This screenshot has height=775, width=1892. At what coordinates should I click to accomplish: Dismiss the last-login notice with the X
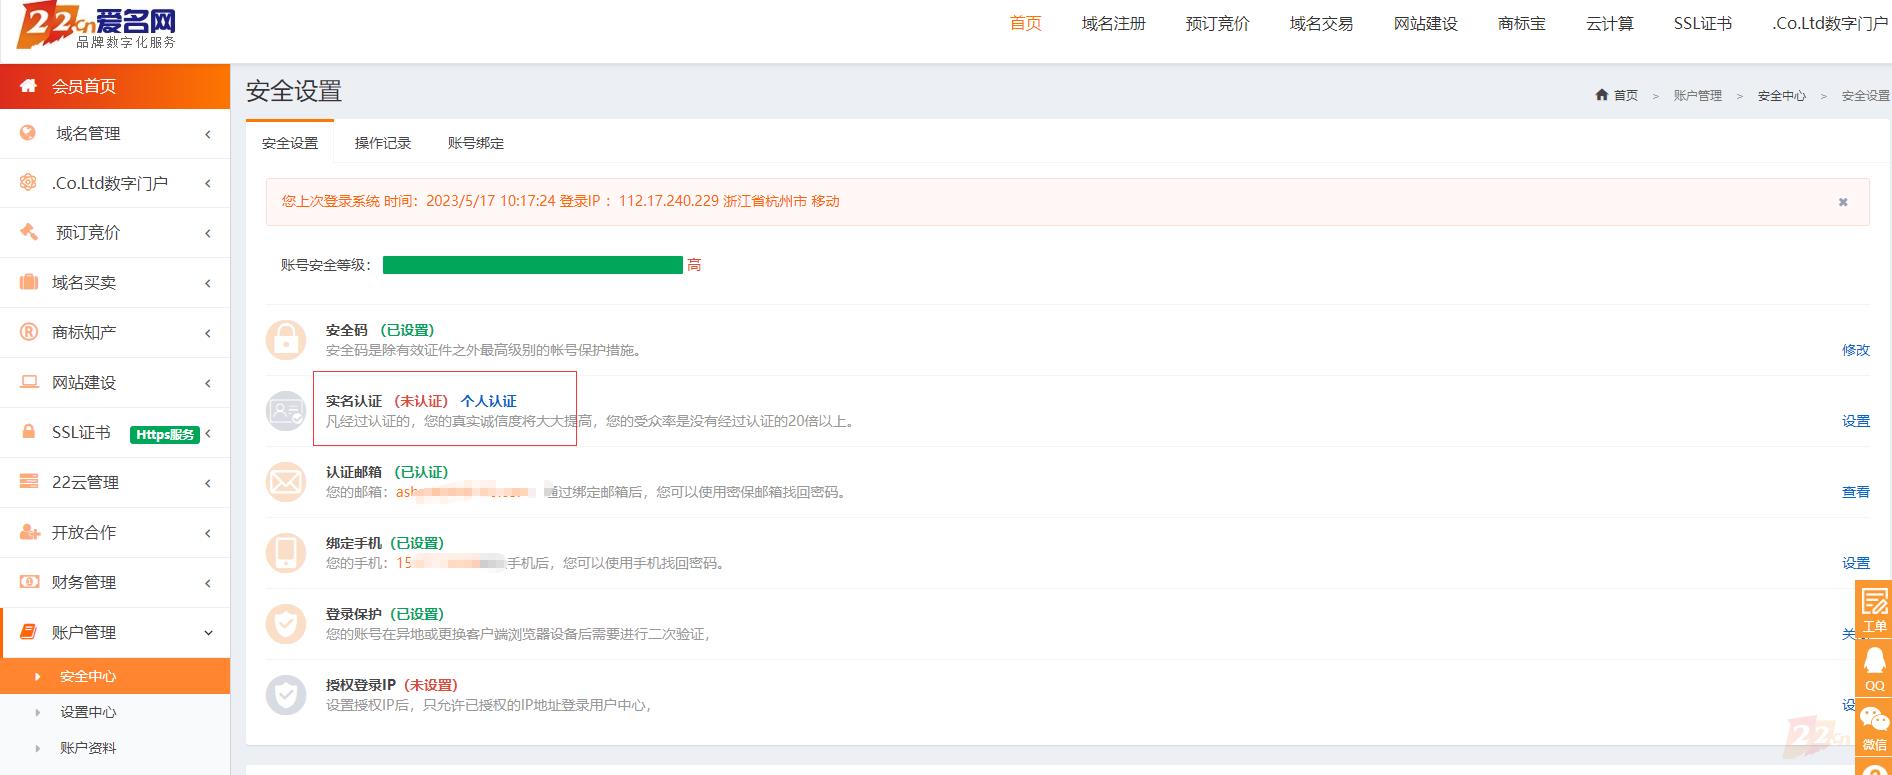(1843, 202)
